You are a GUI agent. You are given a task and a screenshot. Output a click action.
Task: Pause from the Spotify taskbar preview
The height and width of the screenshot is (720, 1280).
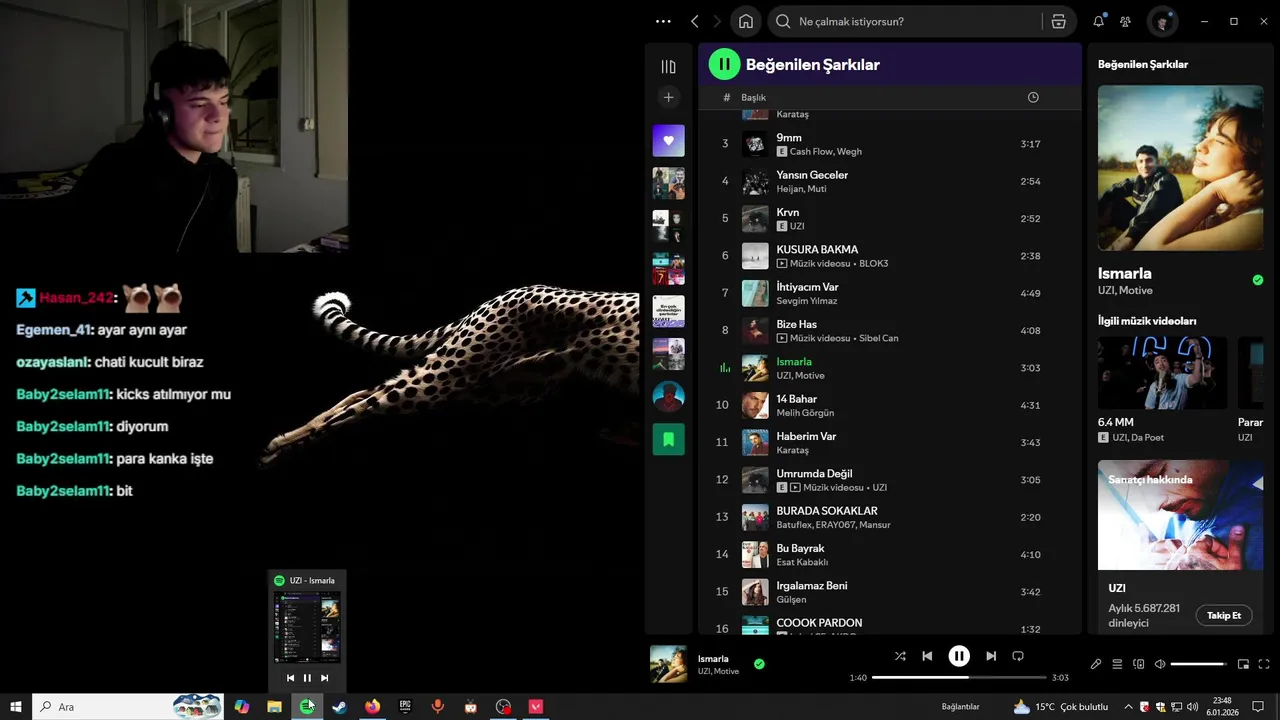click(307, 678)
